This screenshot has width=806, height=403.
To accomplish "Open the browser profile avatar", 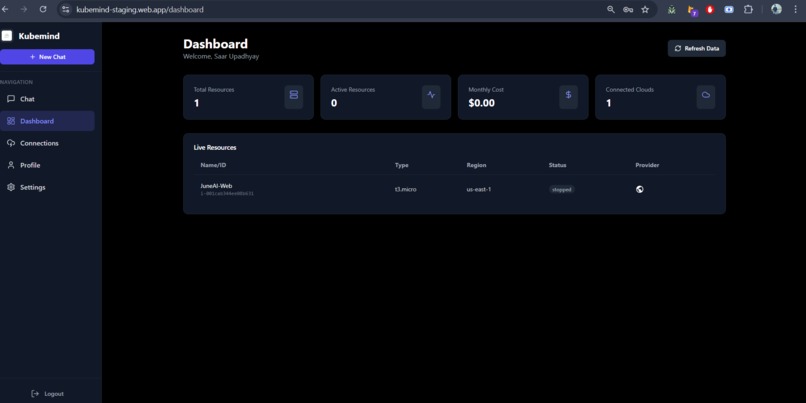I will [x=776, y=9].
